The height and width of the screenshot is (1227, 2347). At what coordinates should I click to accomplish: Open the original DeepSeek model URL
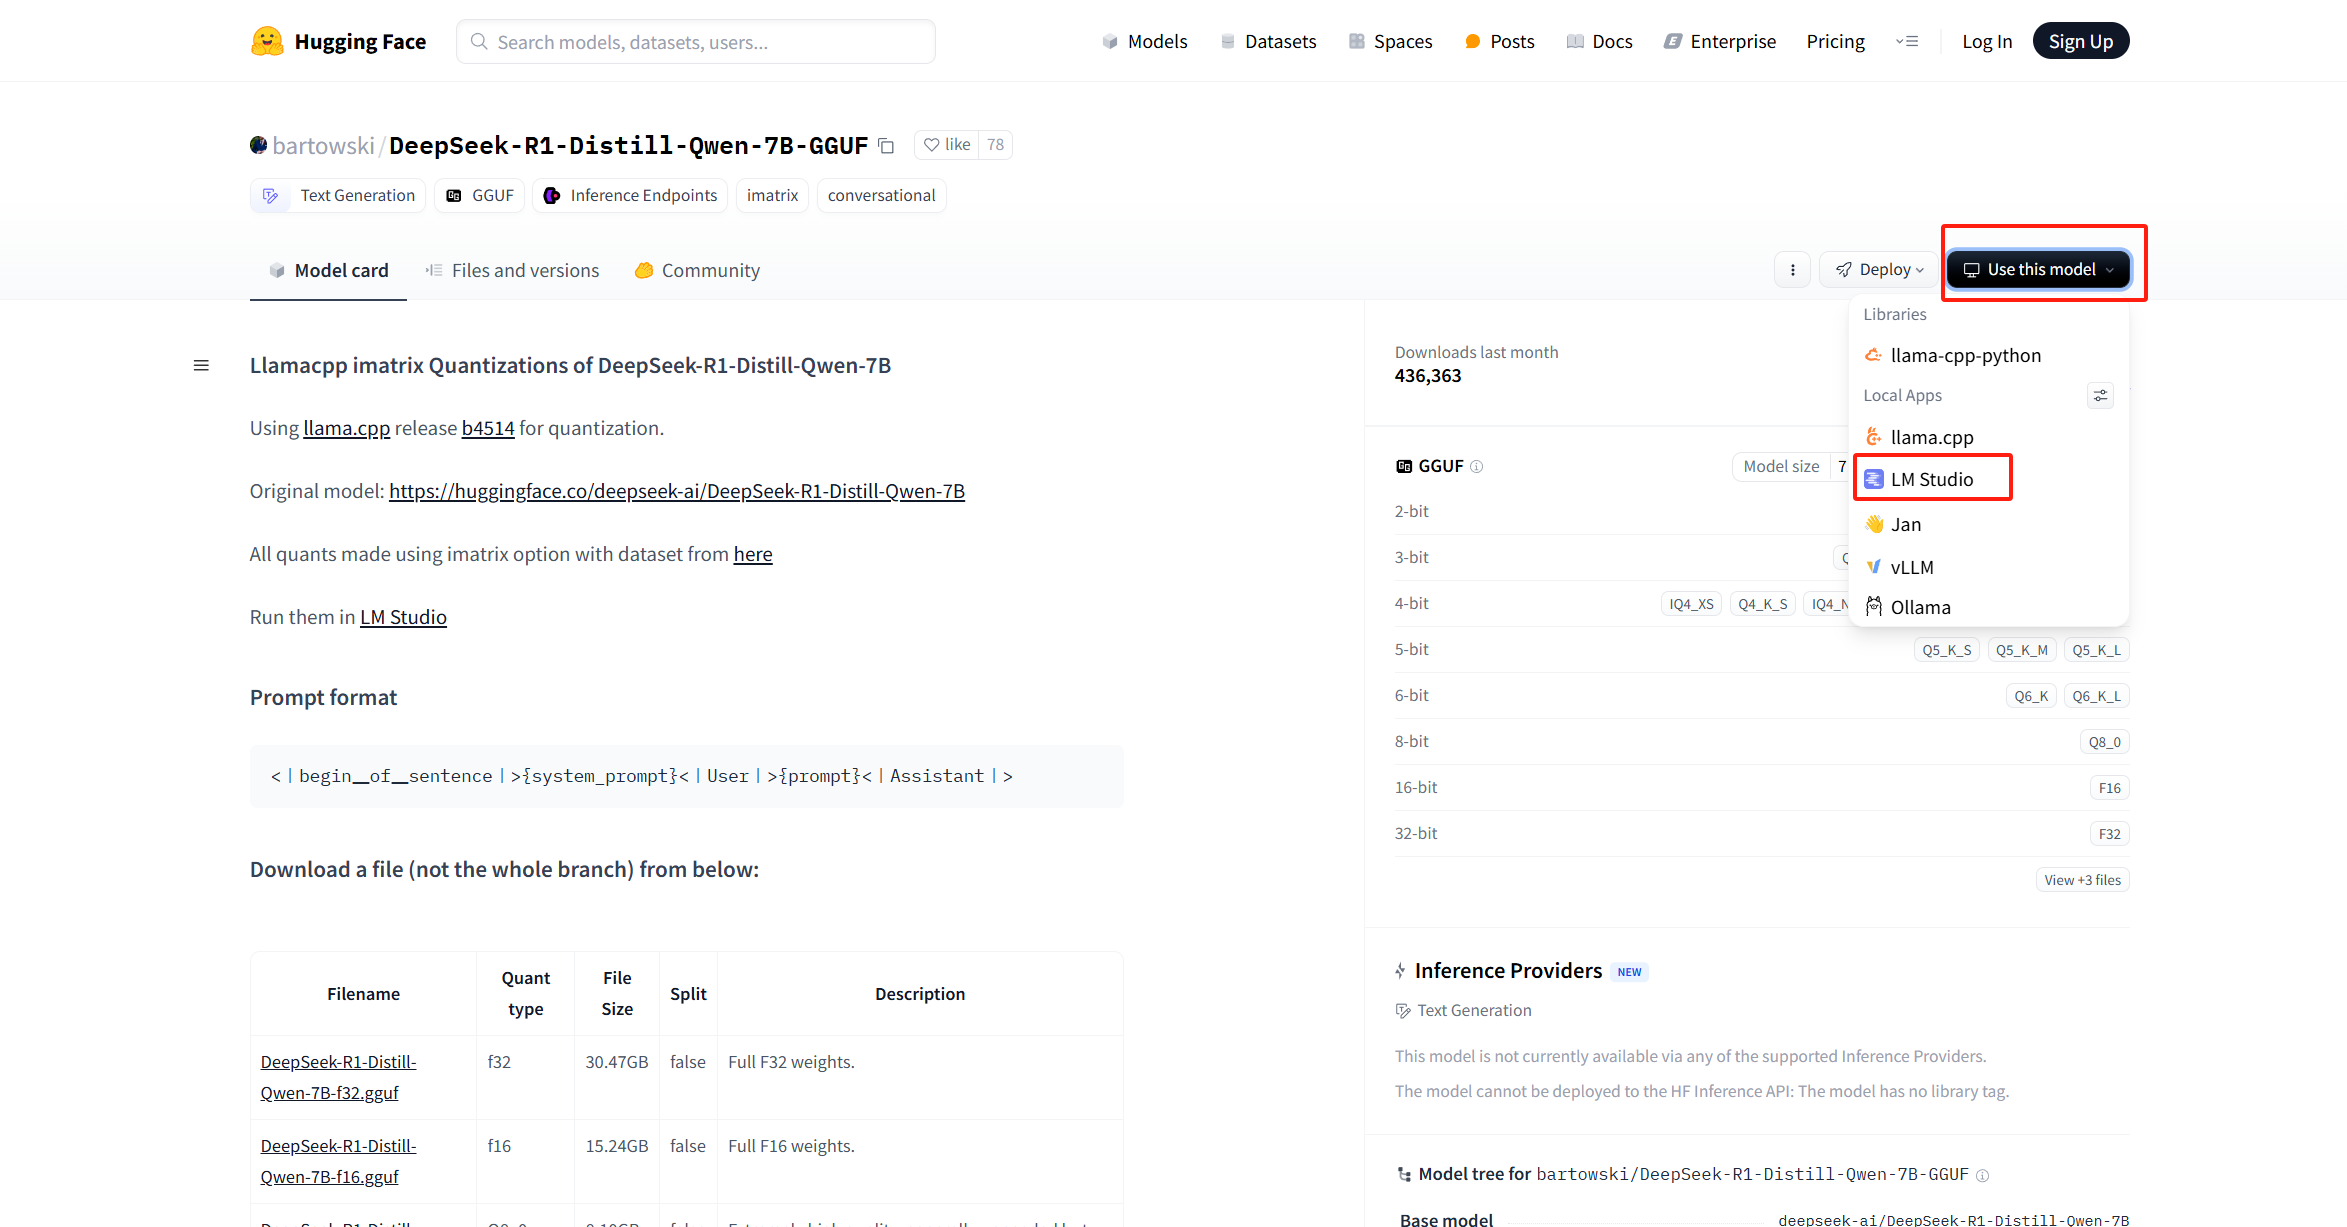tap(677, 491)
